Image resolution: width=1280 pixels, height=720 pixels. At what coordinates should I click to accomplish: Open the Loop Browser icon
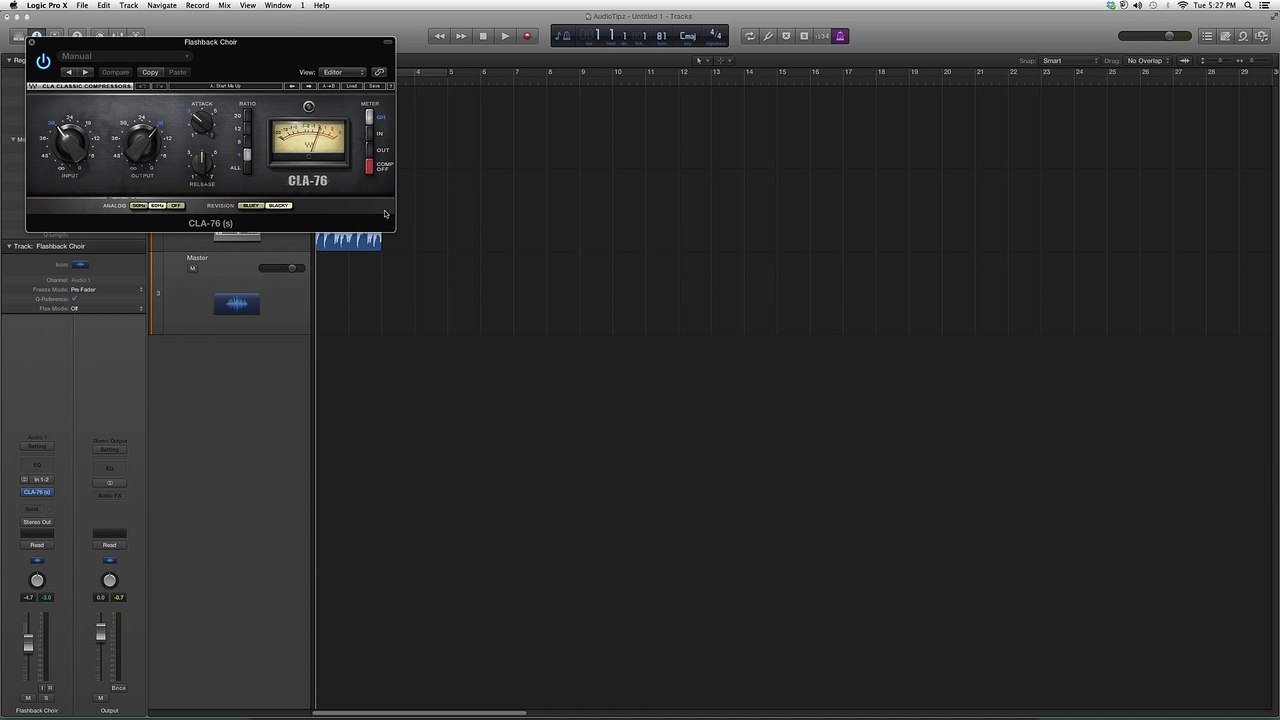click(1243, 36)
